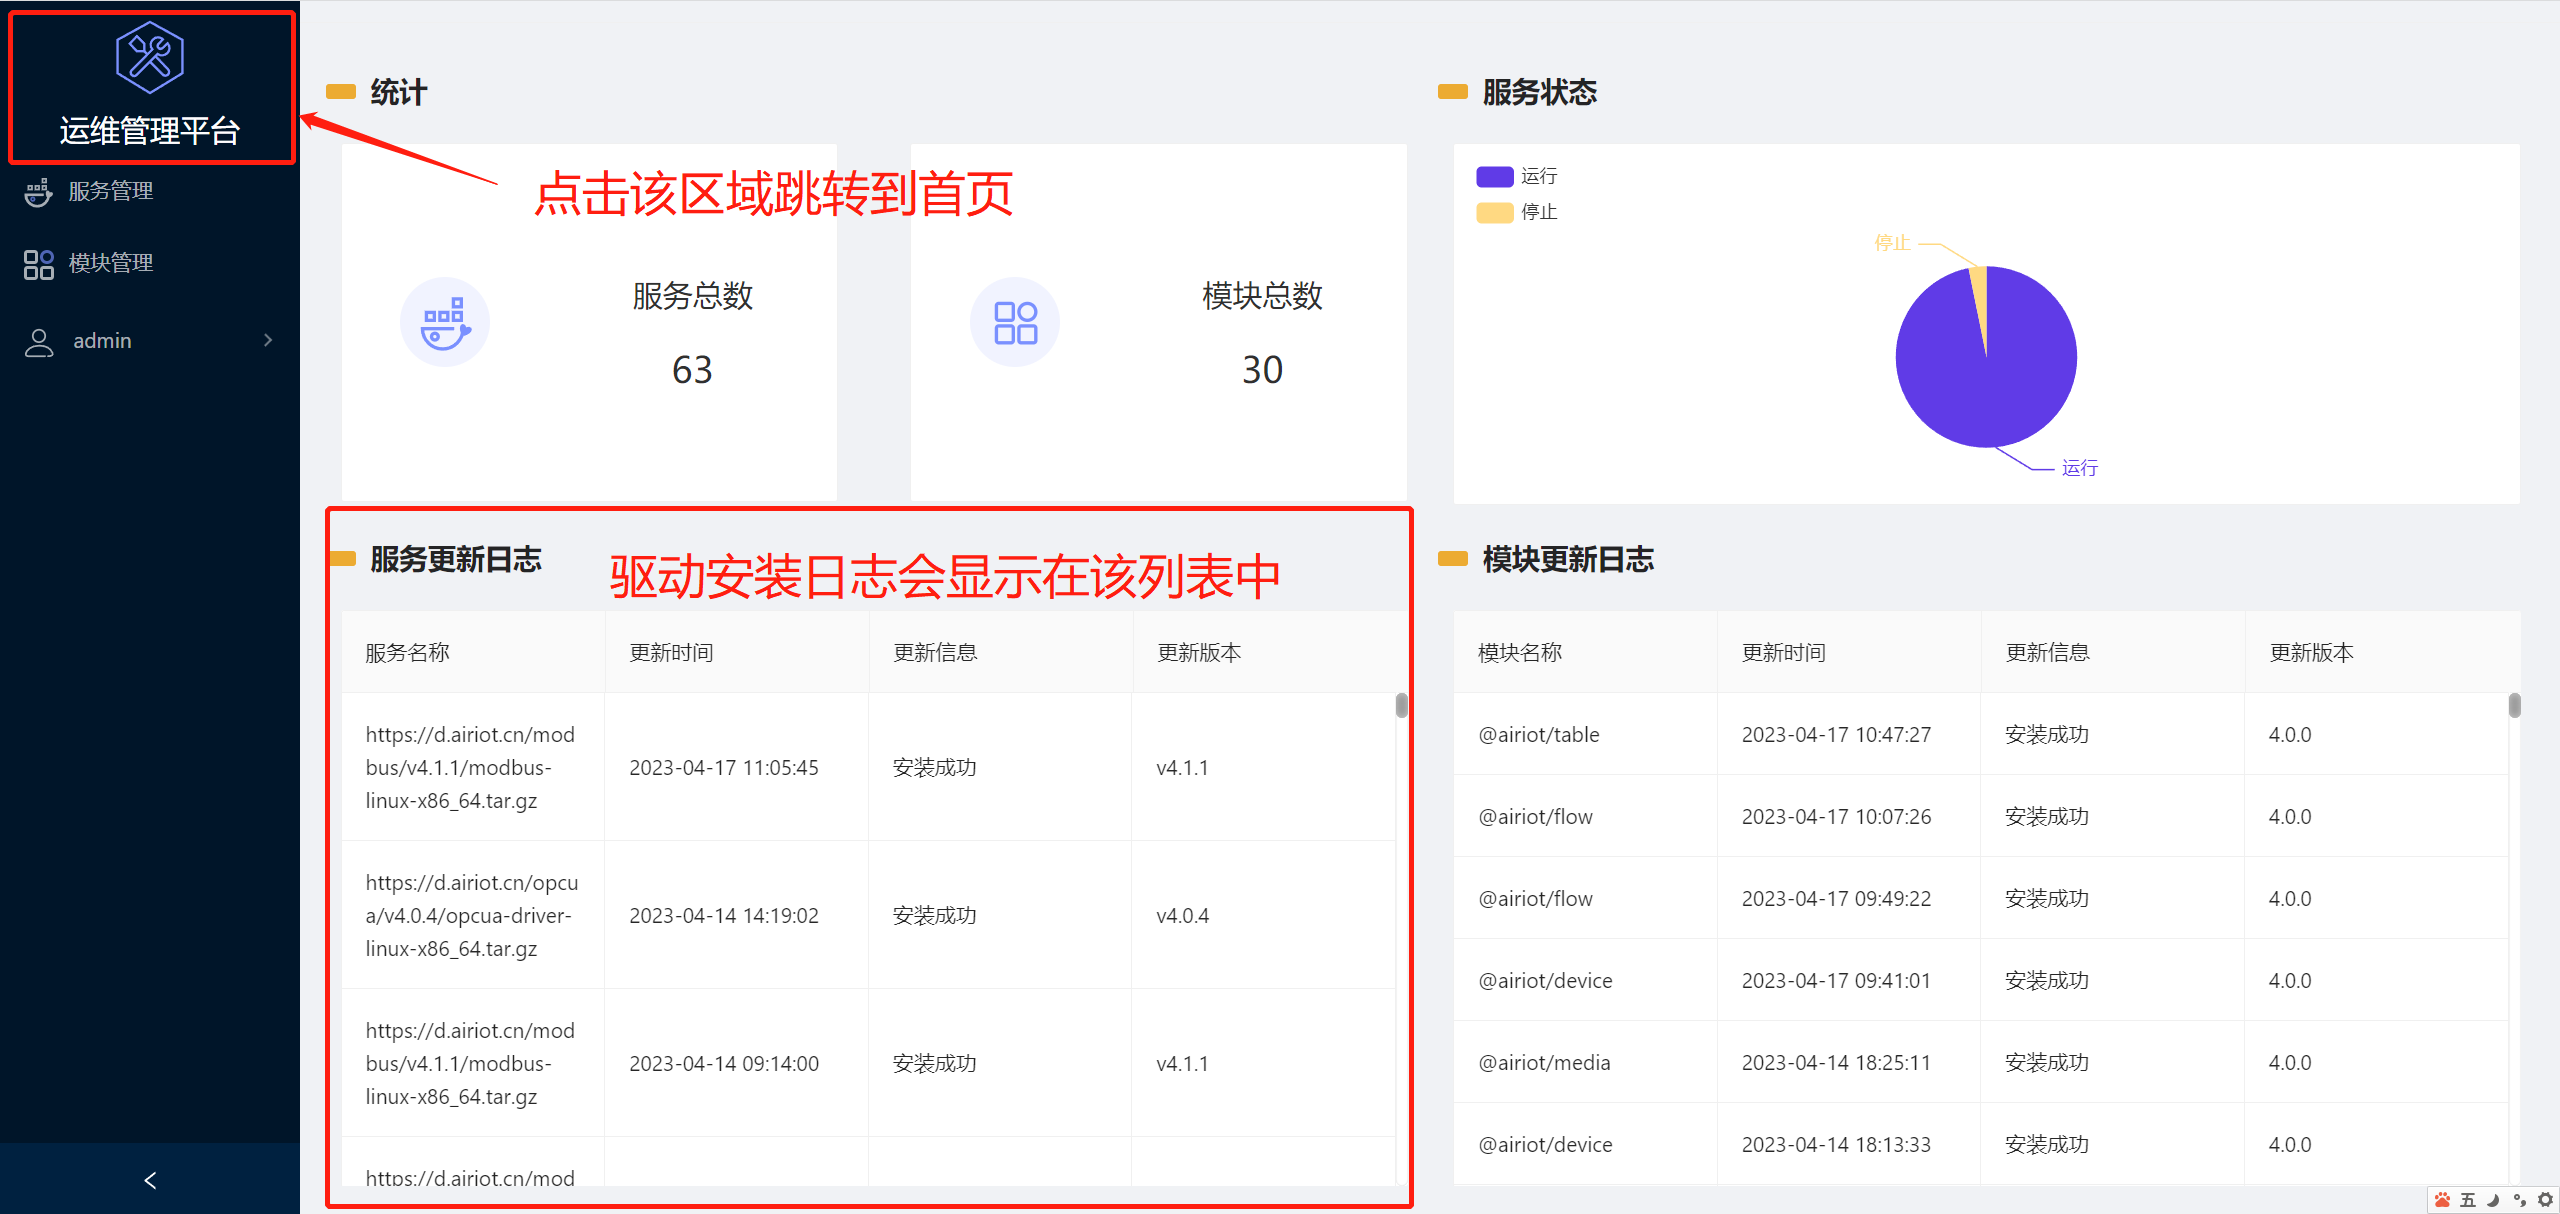
Task: Click the admin user avatar icon
Action: [39, 342]
